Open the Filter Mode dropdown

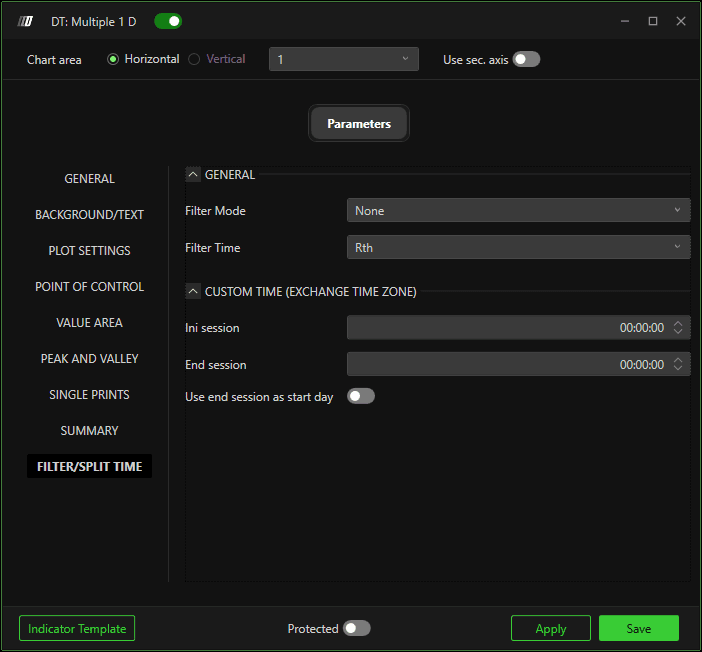pyautogui.click(x=518, y=210)
